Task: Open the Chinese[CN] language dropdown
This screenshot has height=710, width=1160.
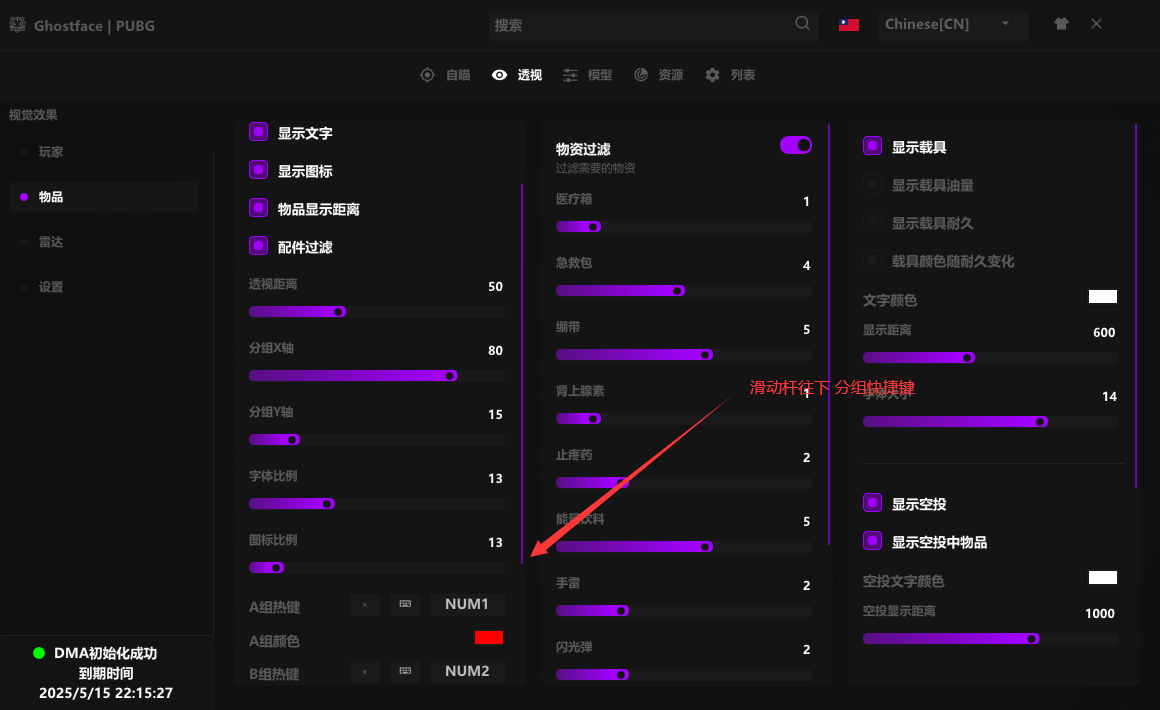Action: pyautogui.click(x=954, y=25)
